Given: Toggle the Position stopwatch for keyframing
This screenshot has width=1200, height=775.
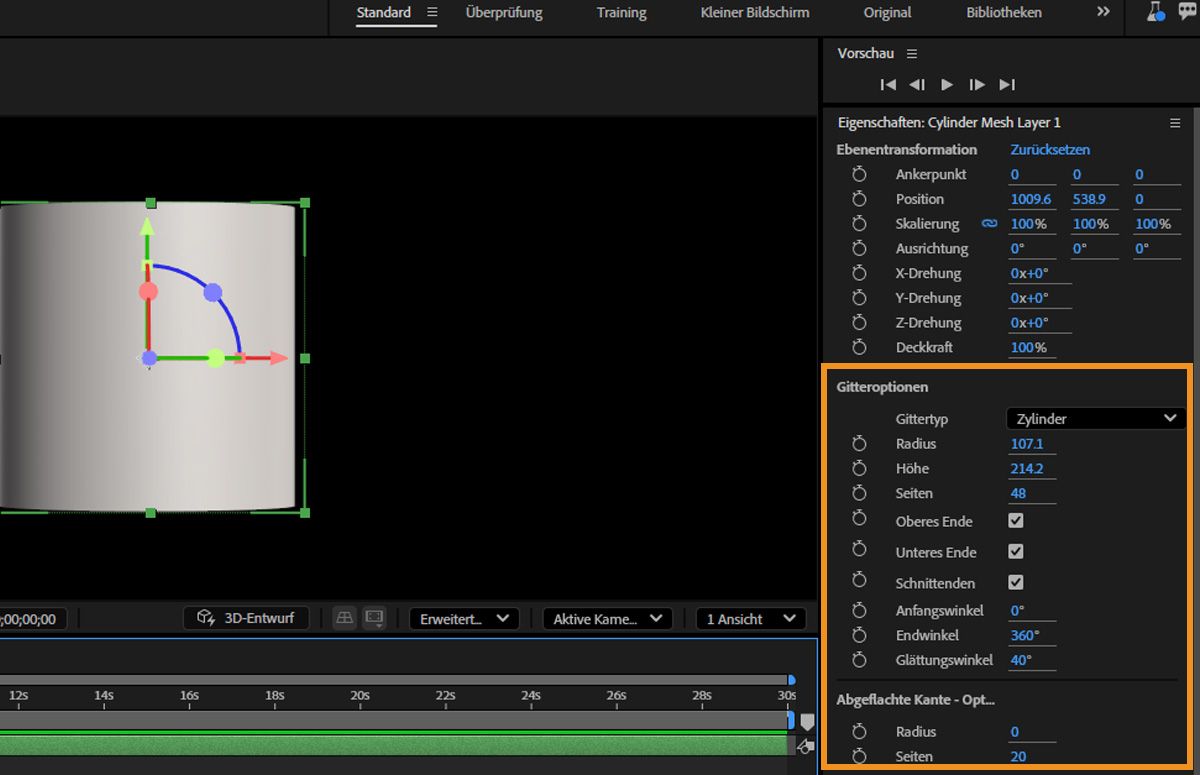Looking at the screenshot, I should pyautogui.click(x=859, y=199).
